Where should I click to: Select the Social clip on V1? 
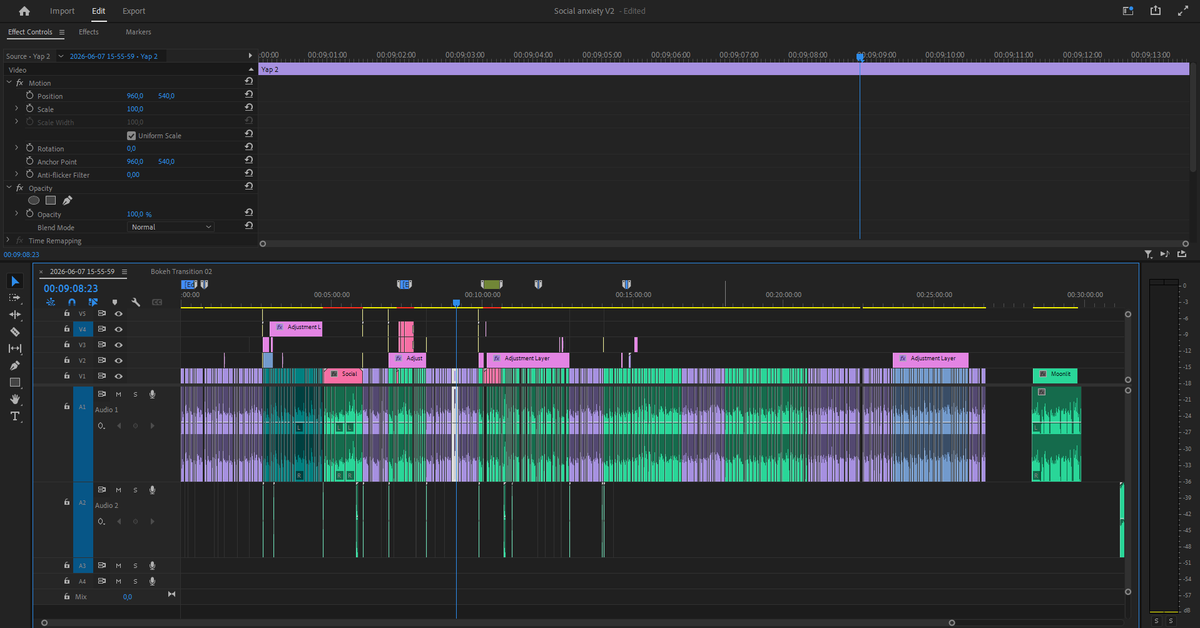point(343,375)
